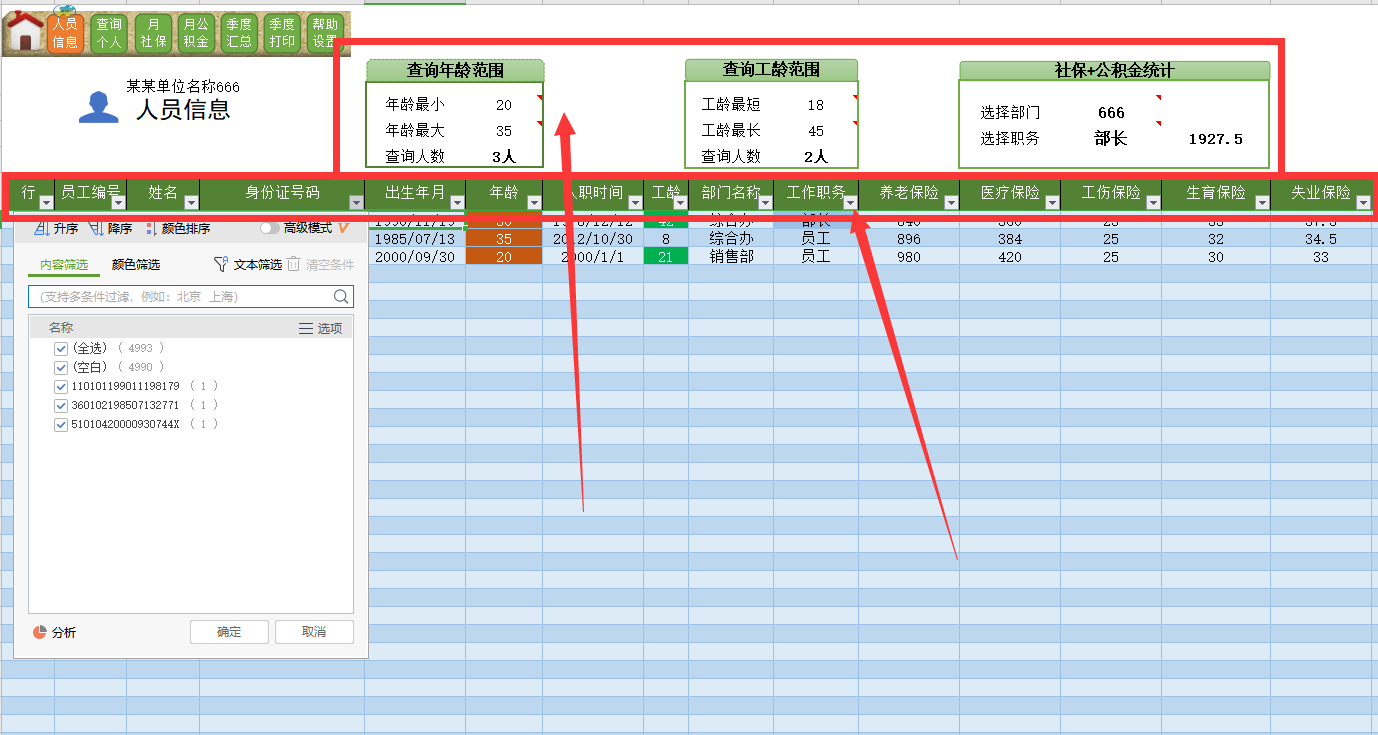The image size is (1378, 735).
Task: Switch to the 颜色筛选 tab
Action: [x=136, y=265]
